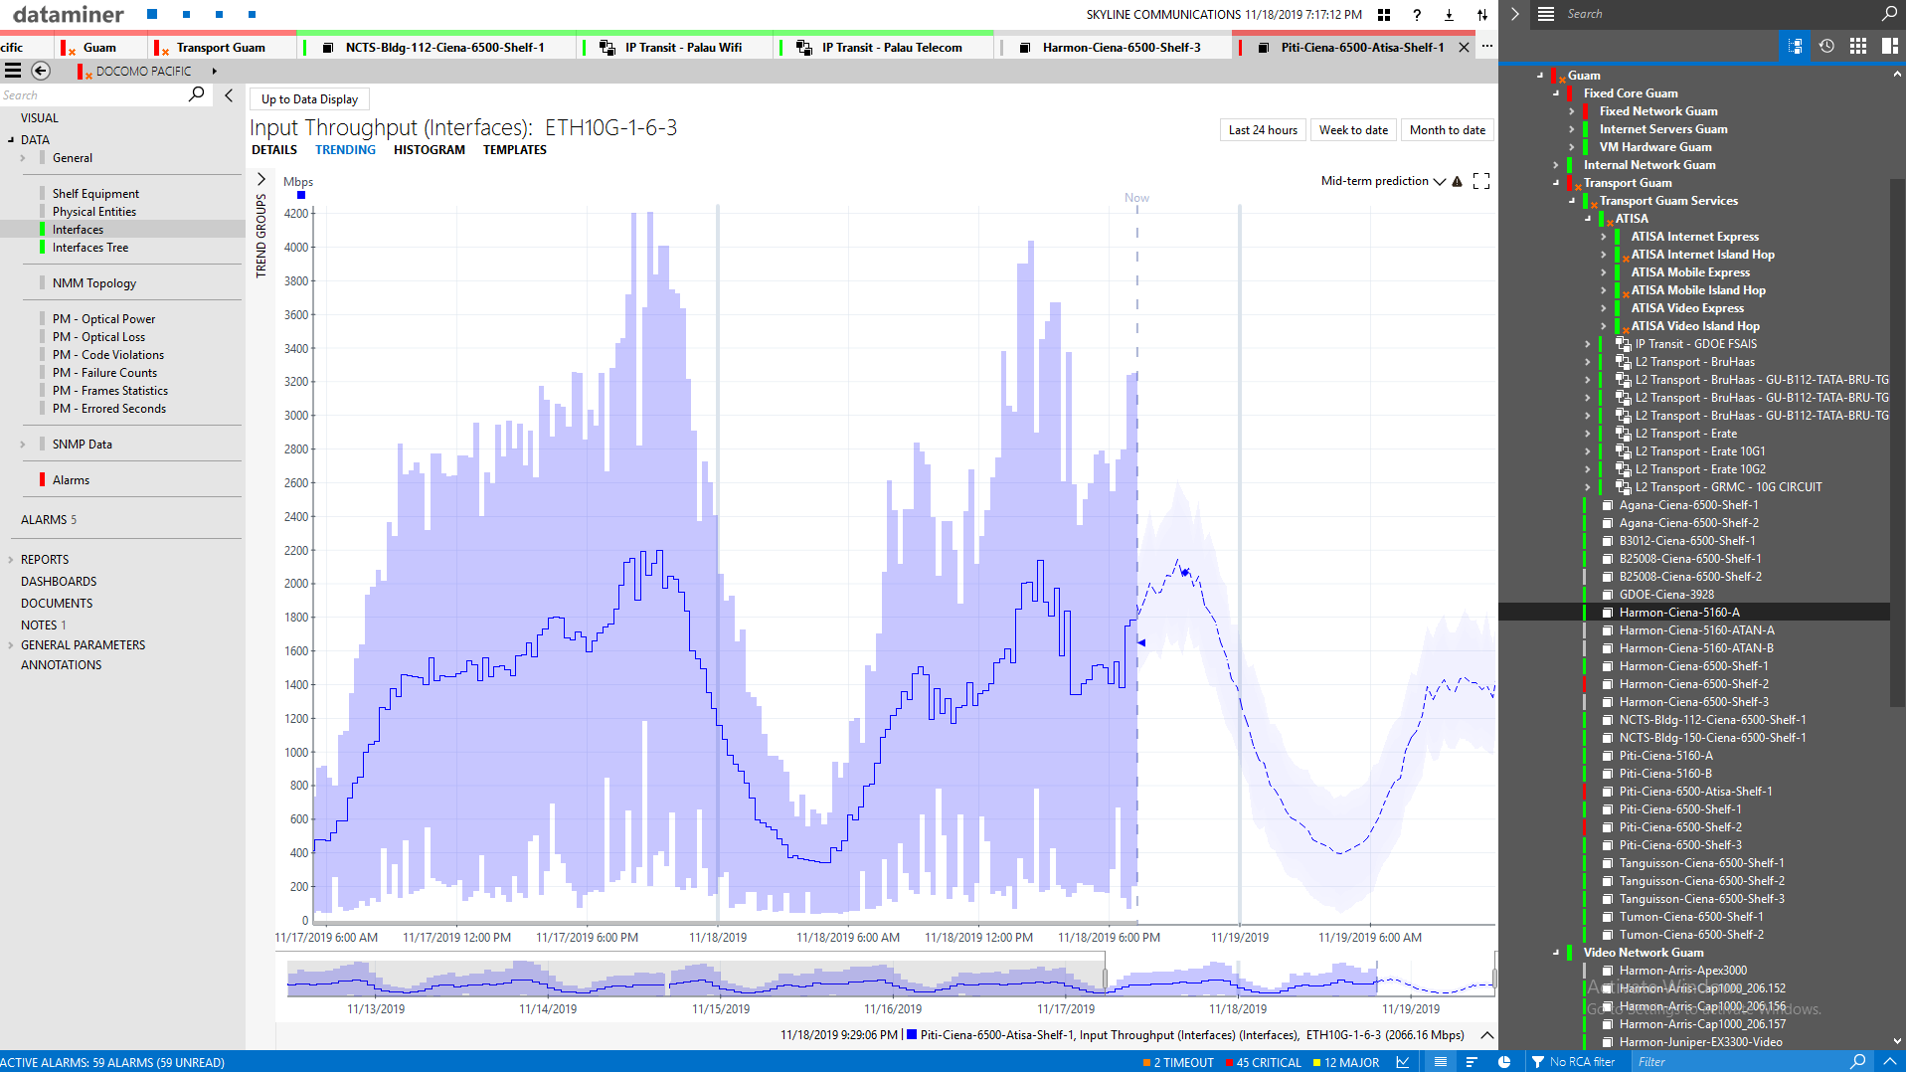This screenshot has width=1906, height=1072.
Task: Expand the Fixed Network Guam tree node
Action: [x=1572, y=111]
